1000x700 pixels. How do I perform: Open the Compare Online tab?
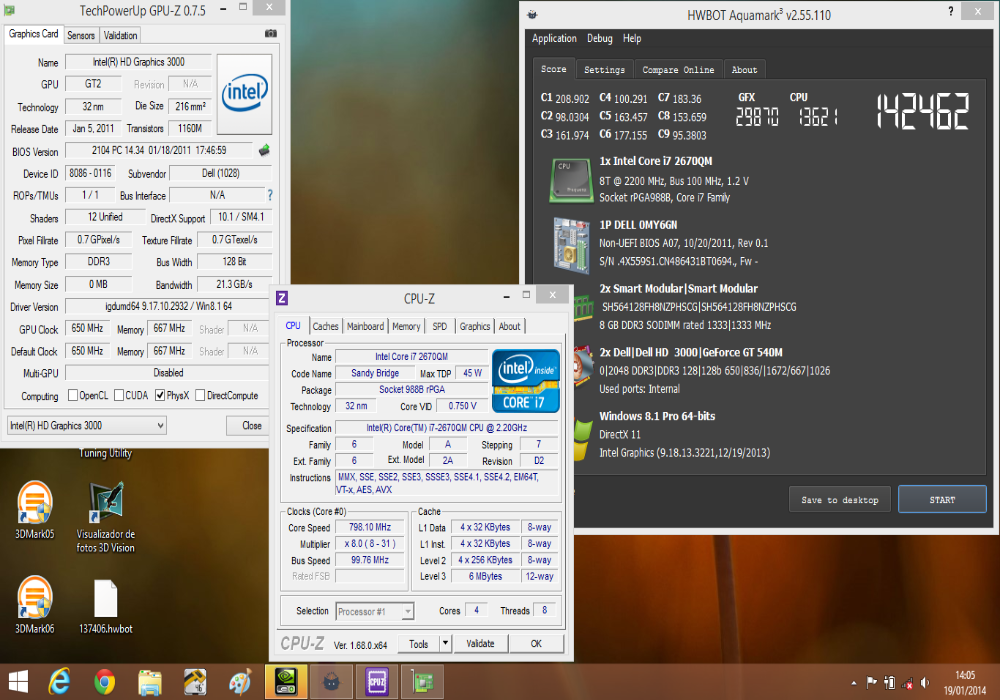tap(678, 70)
